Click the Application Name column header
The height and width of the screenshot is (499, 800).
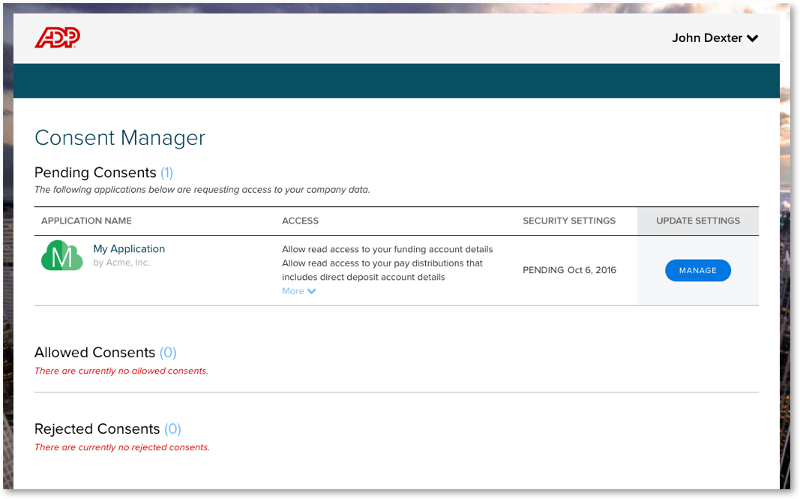point(86,221)
